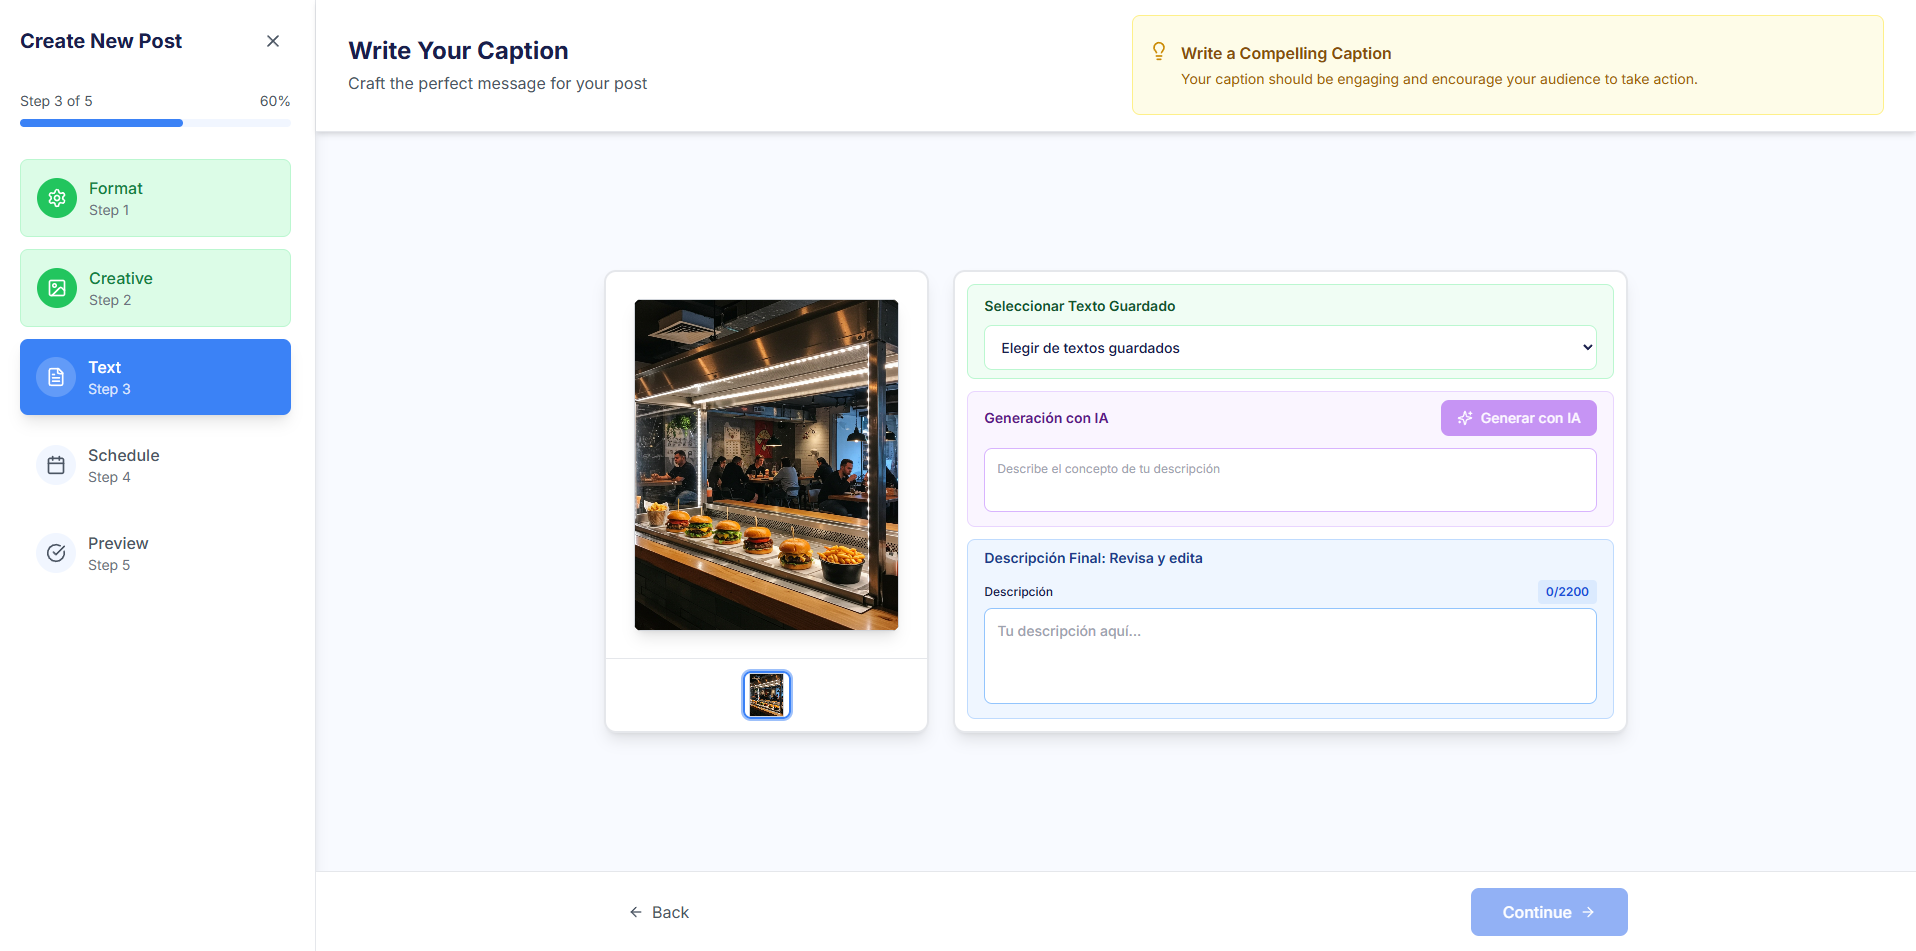Go to the Schedule step label
This screenshot has height=951, width=1916.
pos(123,456)
